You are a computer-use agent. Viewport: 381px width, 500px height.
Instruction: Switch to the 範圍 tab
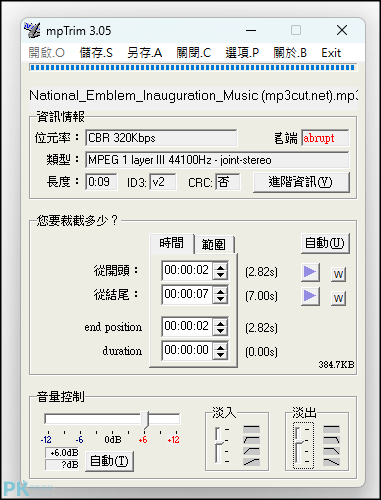pos(214,245)
